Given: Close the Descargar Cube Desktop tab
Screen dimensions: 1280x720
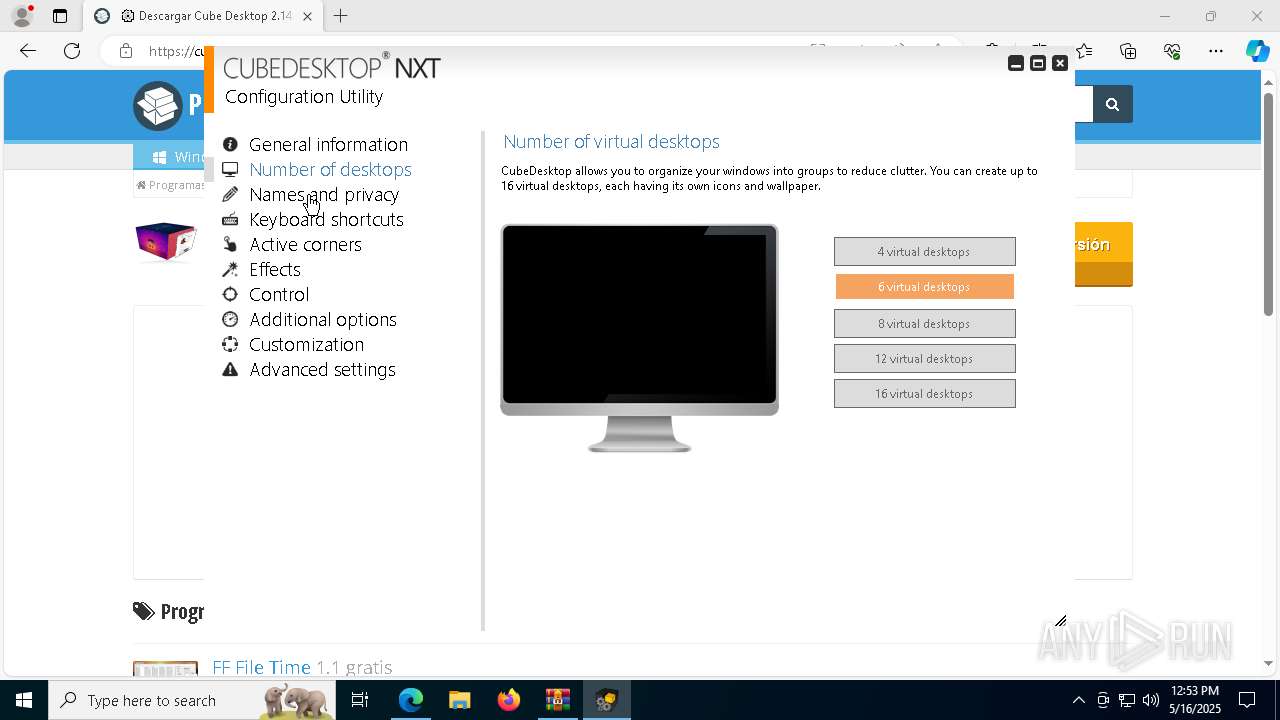Looking at the screenshot, I should click(307, 16).
